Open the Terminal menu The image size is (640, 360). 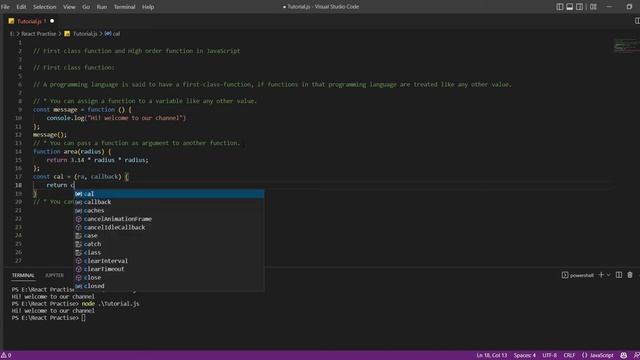click(x=124, y=7)
